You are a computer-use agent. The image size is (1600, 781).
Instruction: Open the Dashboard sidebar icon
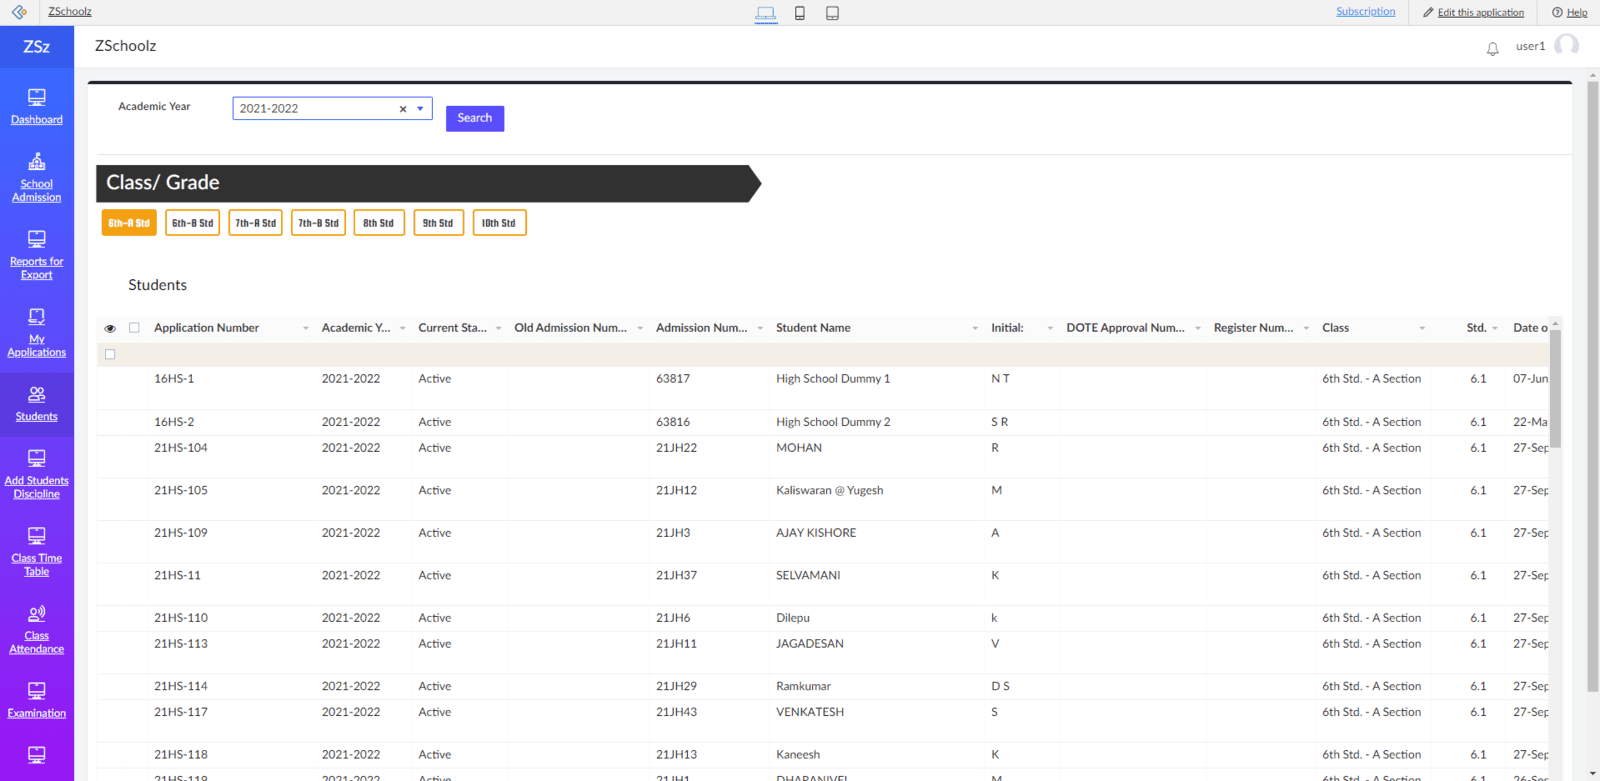tap(37, 98)
